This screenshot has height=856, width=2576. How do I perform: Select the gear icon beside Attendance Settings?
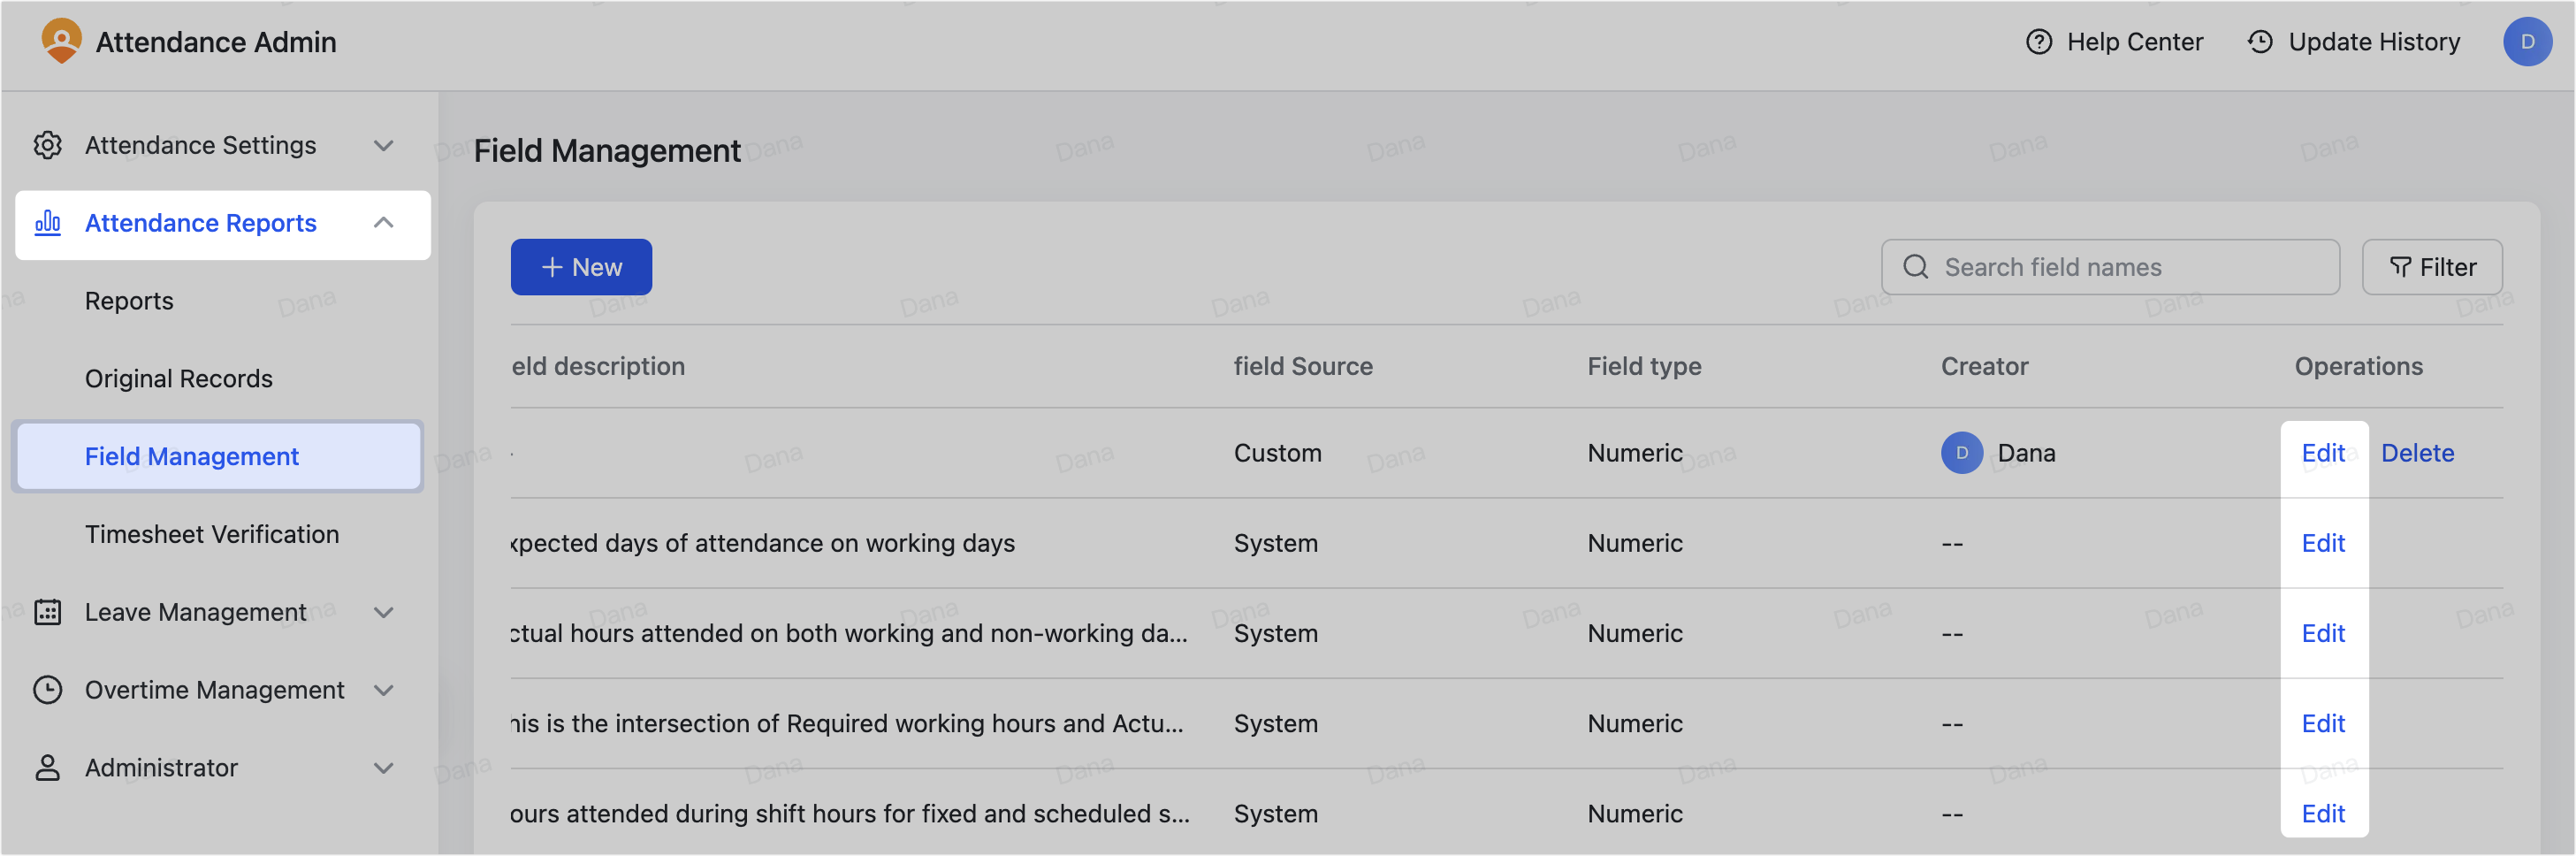point(48,145)
